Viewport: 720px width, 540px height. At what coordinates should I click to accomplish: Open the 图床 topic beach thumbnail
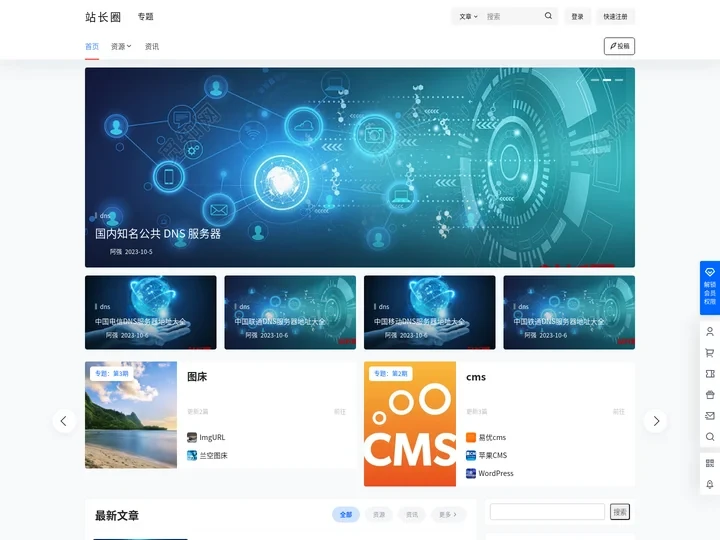[x=131, y=415]
